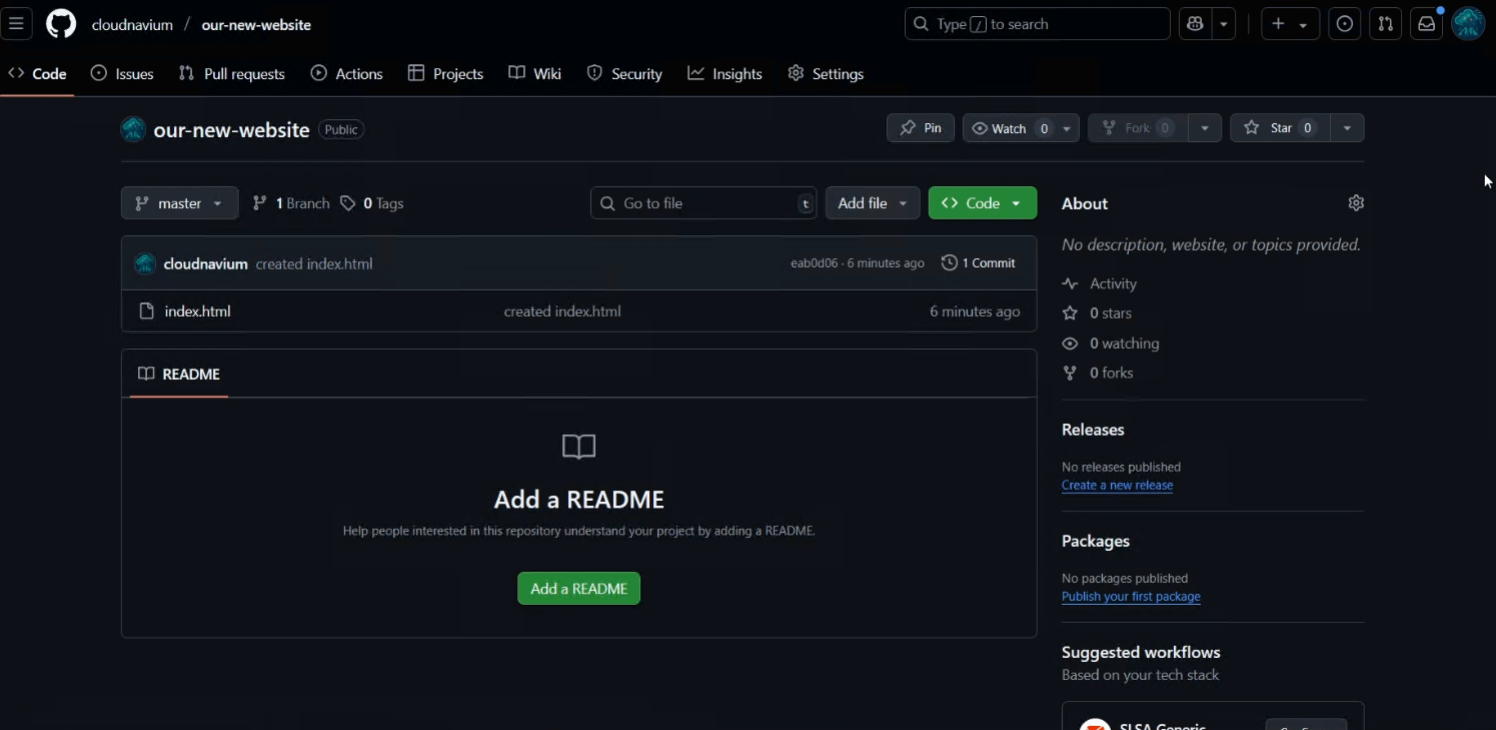Open the Create a new release link
The height and width of the screenshot is (730, 1496).
(1117, 485)
